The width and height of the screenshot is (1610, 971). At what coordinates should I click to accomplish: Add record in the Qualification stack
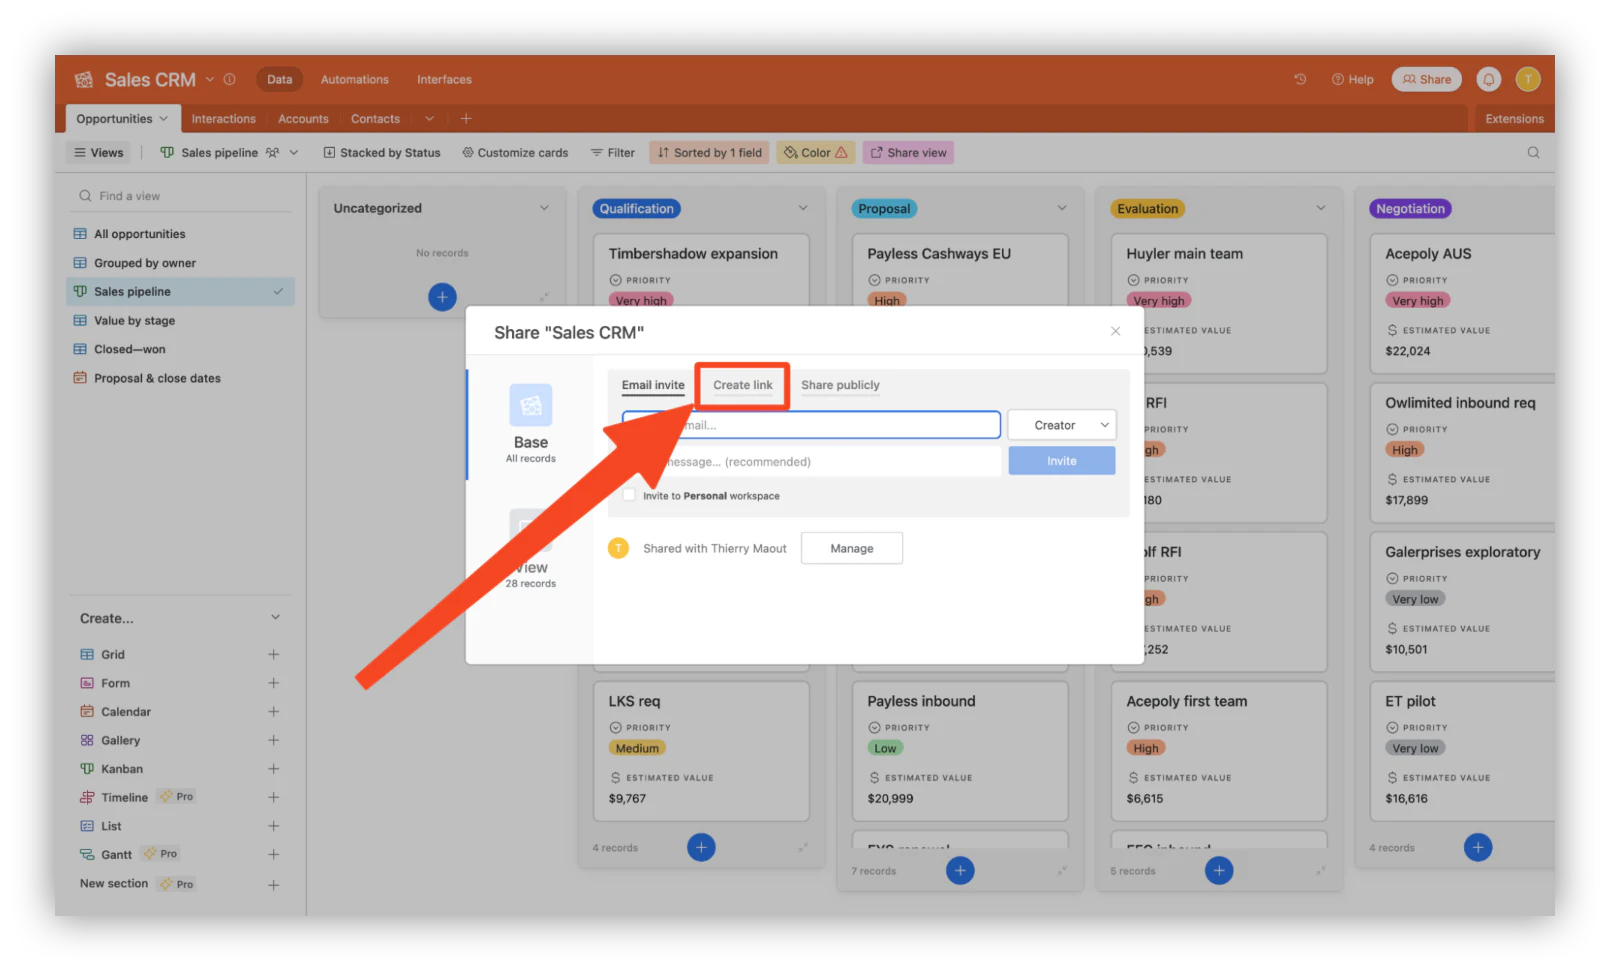coord(701,848)
